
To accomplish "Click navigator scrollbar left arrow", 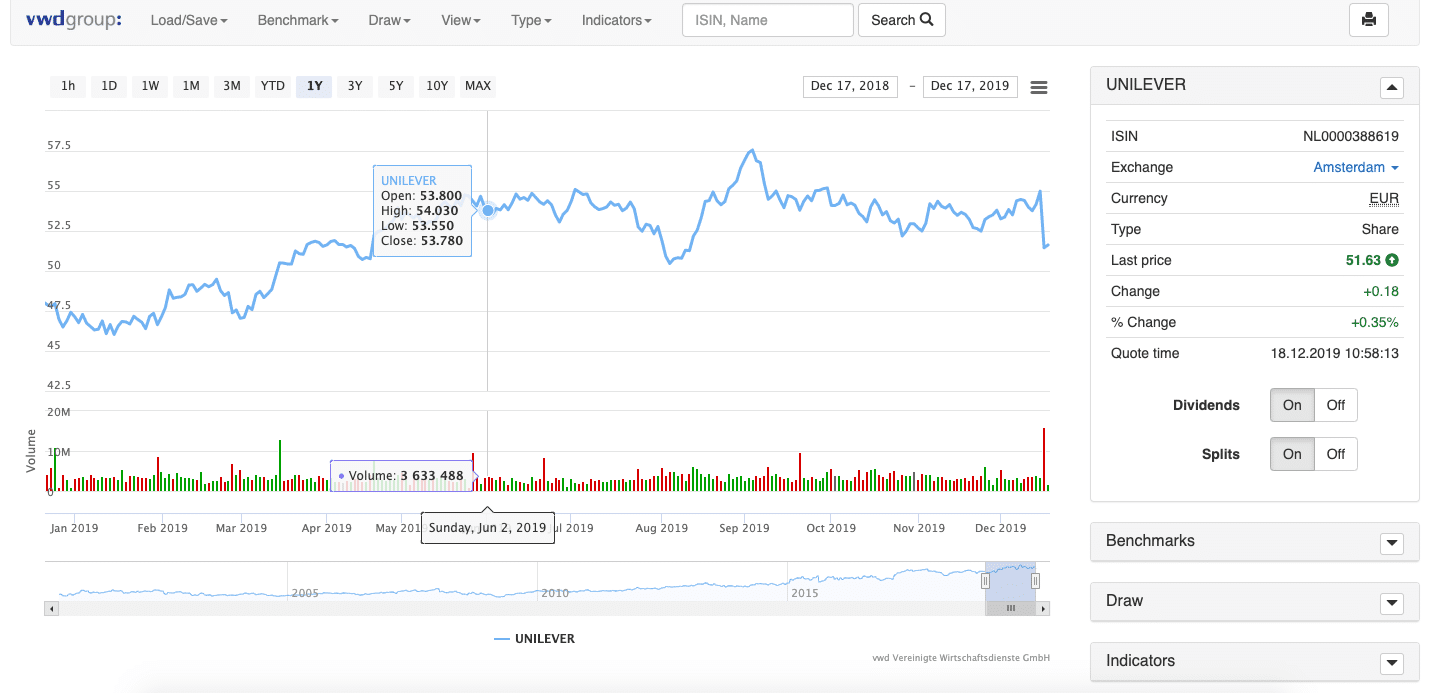I will tap(52, 608).
